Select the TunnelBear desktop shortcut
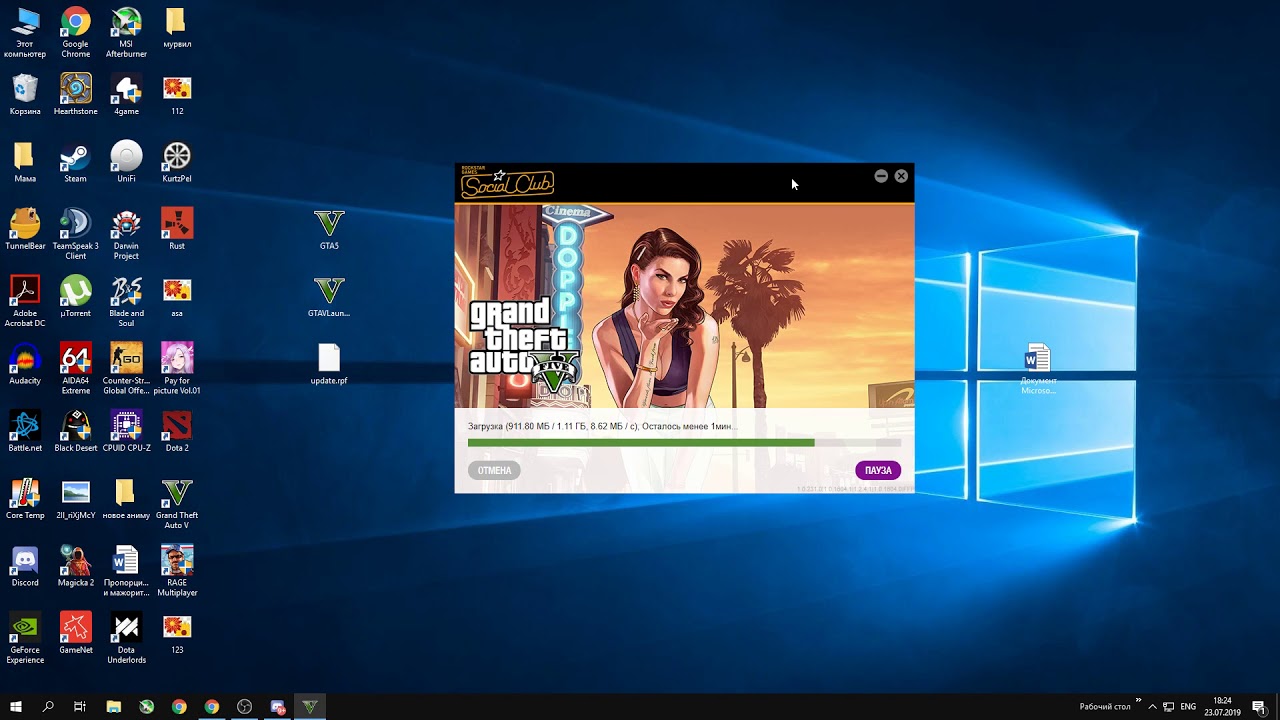This screenshot has height=720, width=1280. coord(25,229)
